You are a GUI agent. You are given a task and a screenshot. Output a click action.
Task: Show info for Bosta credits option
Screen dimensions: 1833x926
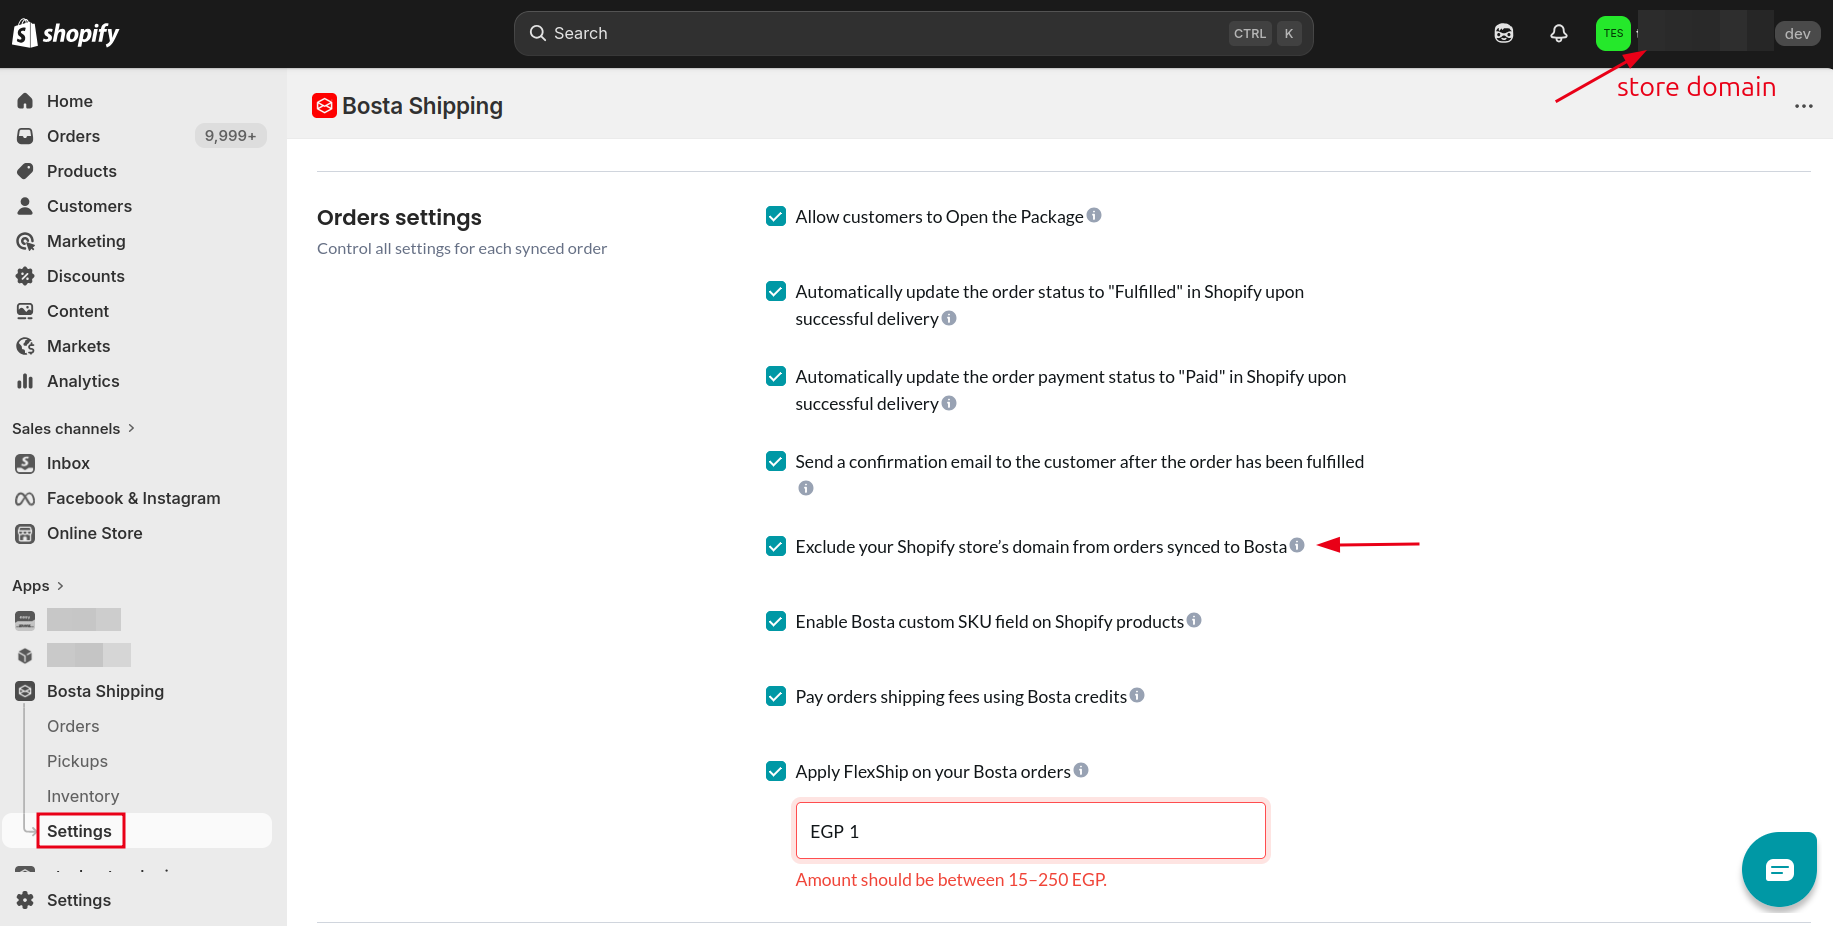(x=1137, y=695)
